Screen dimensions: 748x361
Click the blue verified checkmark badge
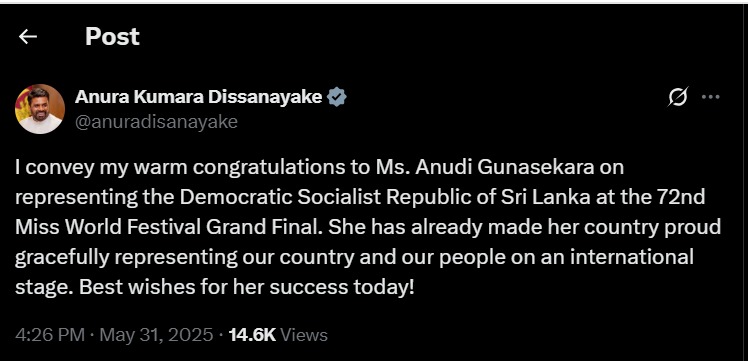(x=337, y=97)
